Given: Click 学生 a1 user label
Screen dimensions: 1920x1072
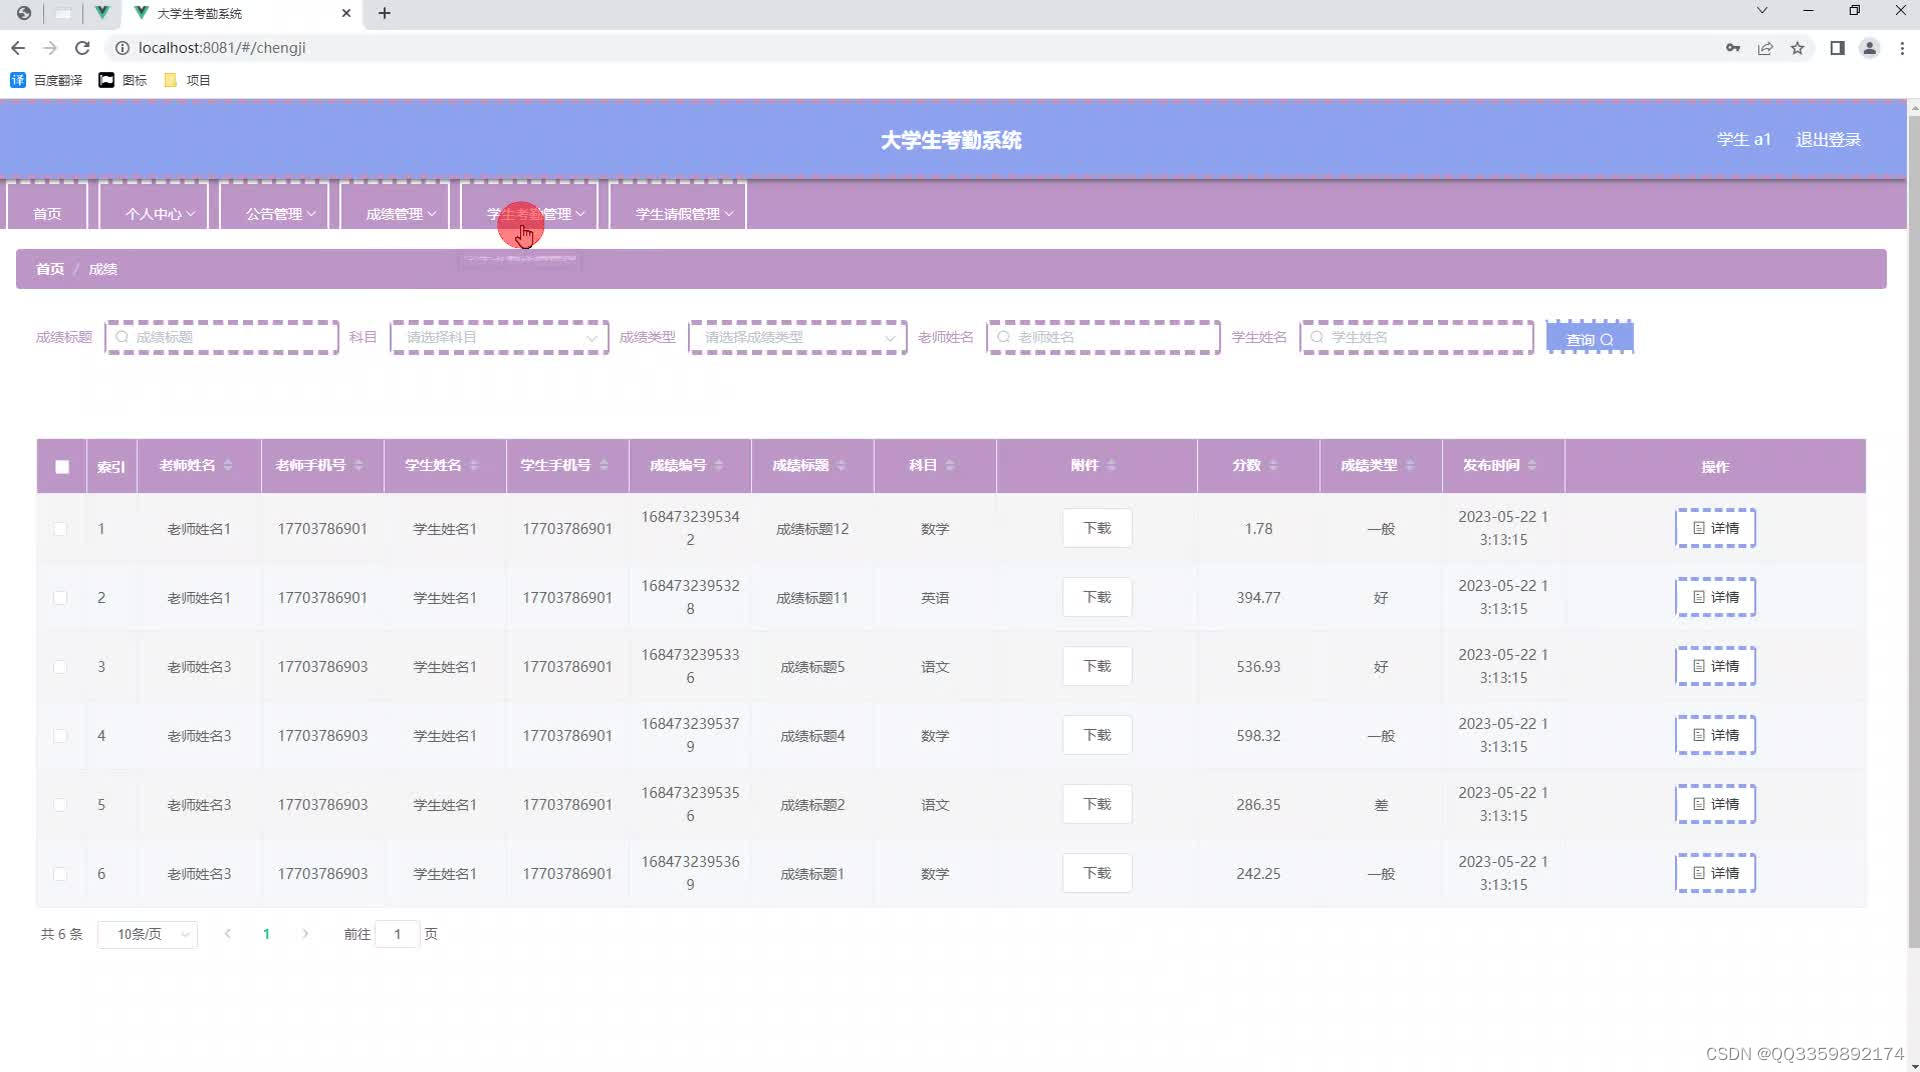Looking at the screenshot, I should (x=1744, y=140).
